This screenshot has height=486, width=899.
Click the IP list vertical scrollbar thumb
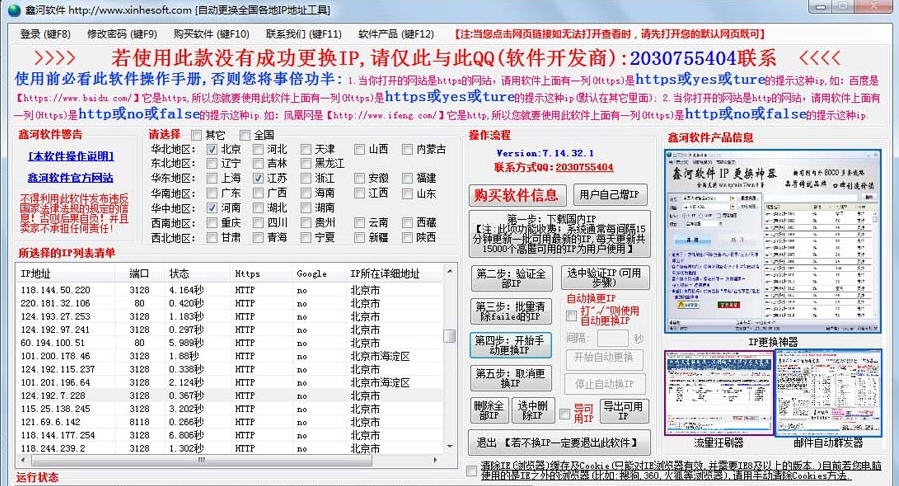[x=450, y=336]
